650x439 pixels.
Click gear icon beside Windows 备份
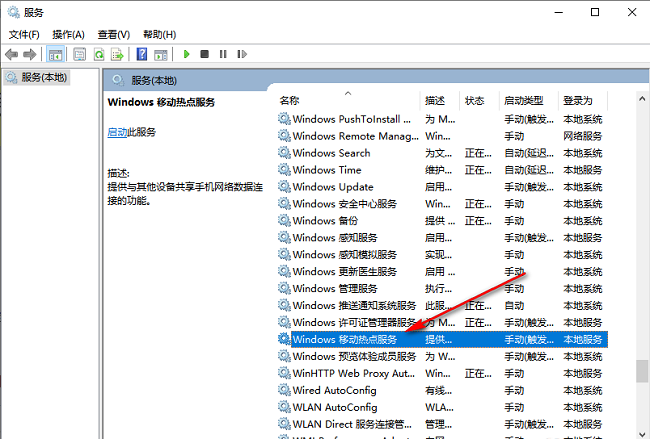coord(284,221)
